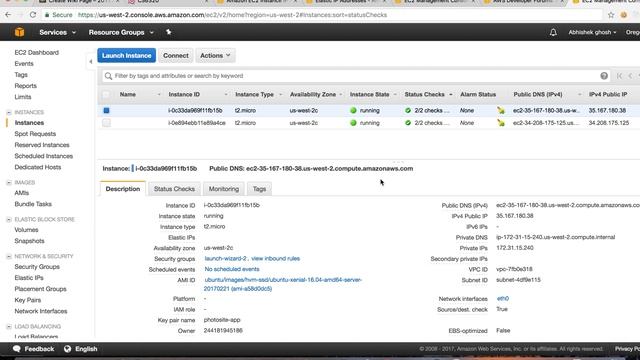Collapse NETWORK & SECURITY section
640x360 pixels.
click(x=9, y=256)
